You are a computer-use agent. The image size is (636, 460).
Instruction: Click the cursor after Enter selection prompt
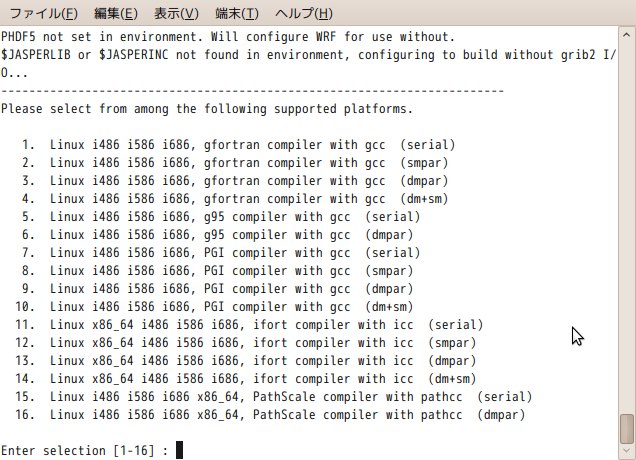pyautogui.click(x=179, y=450)
